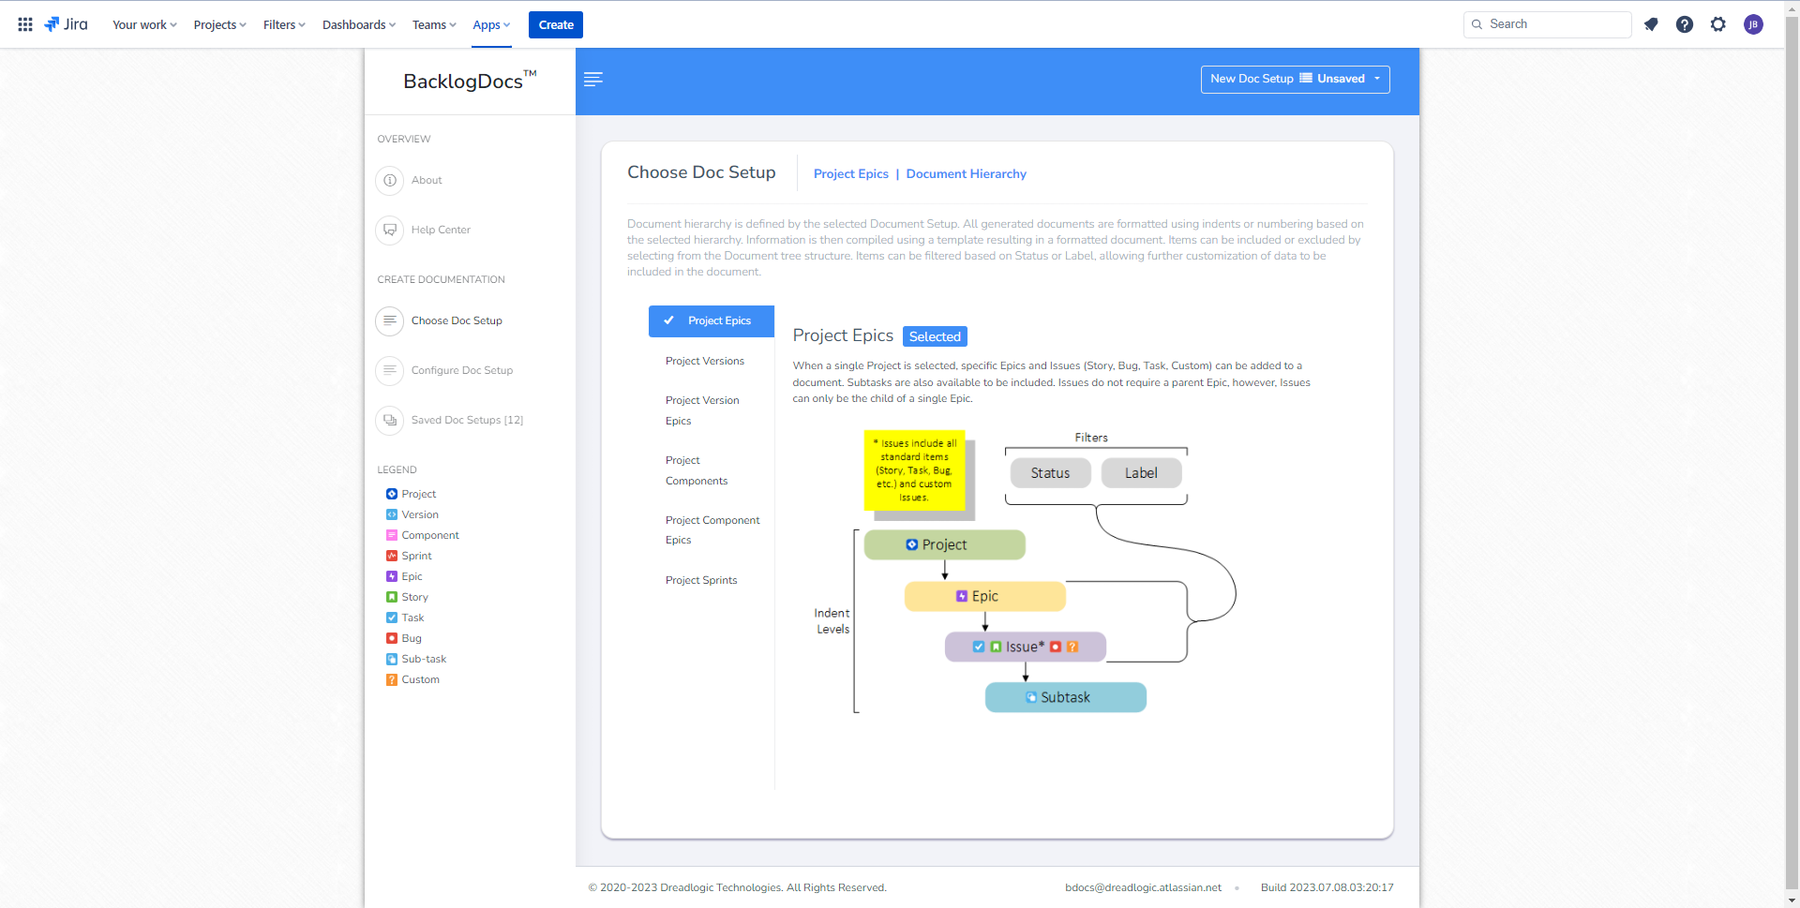Image resolution: width=1800 pixels, height=908 pixels.
Task: Click the Story legend icon
Action: click(392, 597)
